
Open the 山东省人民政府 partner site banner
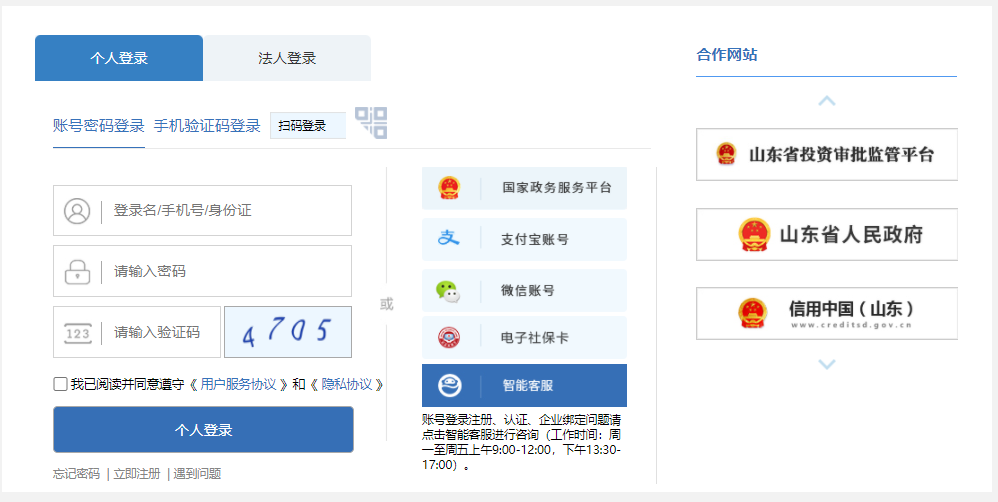pos(826,235)
